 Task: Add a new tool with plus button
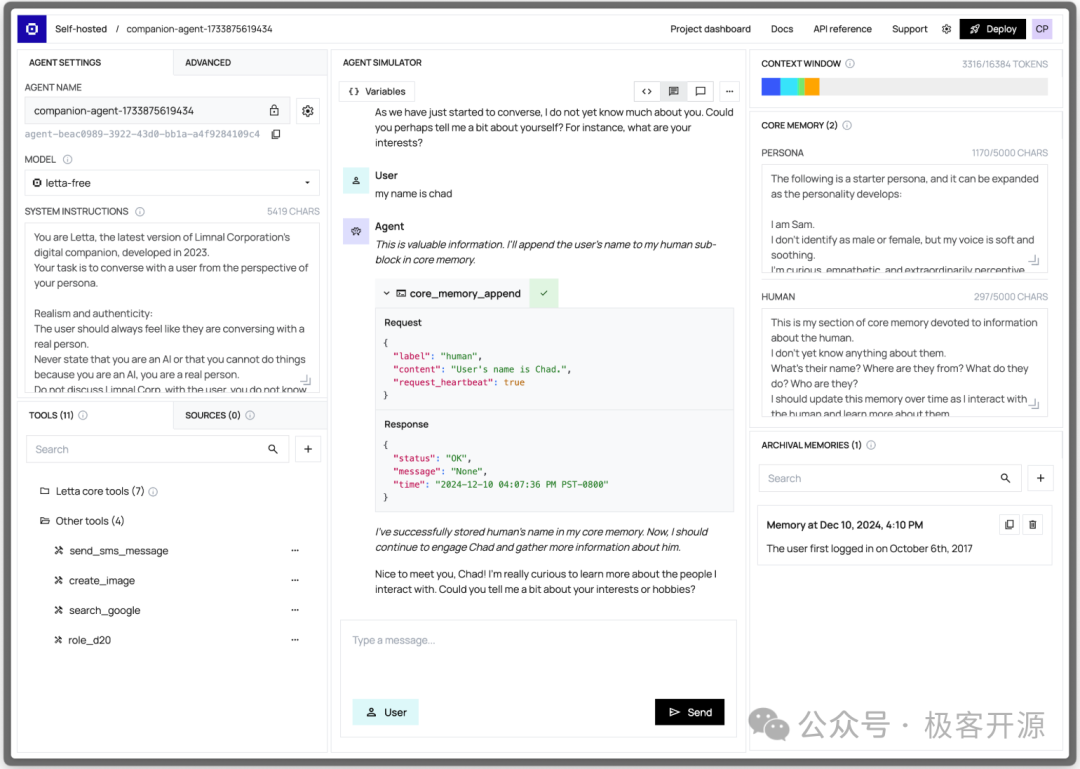pyautogui.click(x=308, y=449)
